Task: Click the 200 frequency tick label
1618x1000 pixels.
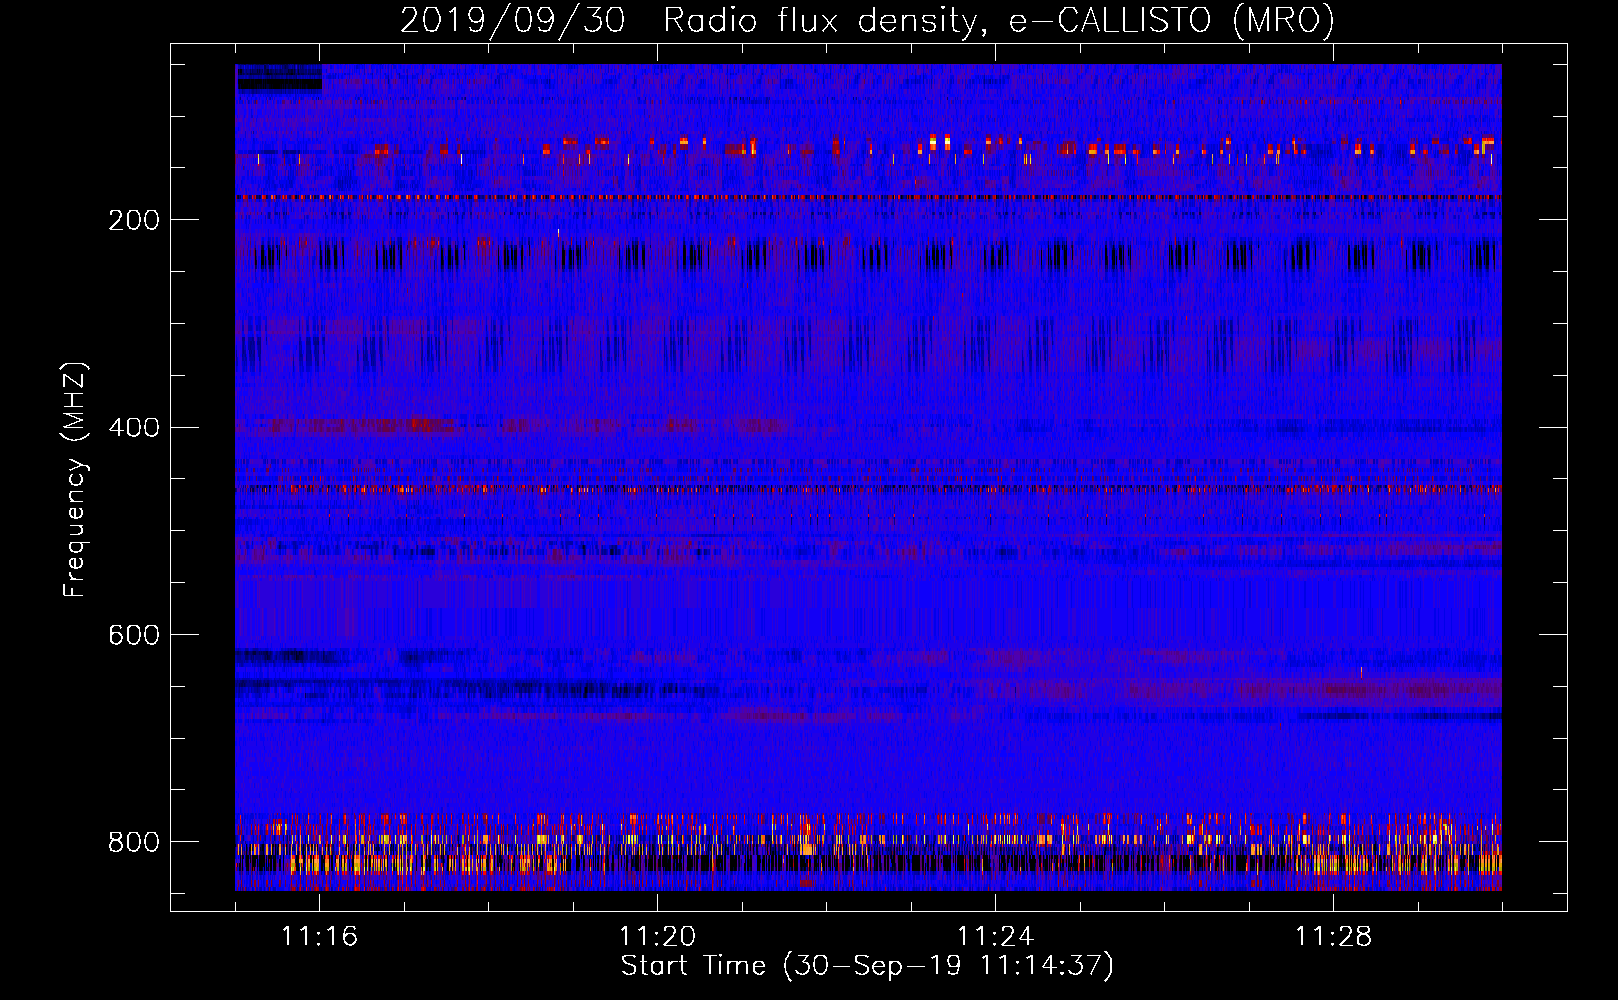Action: pos(134,220)
